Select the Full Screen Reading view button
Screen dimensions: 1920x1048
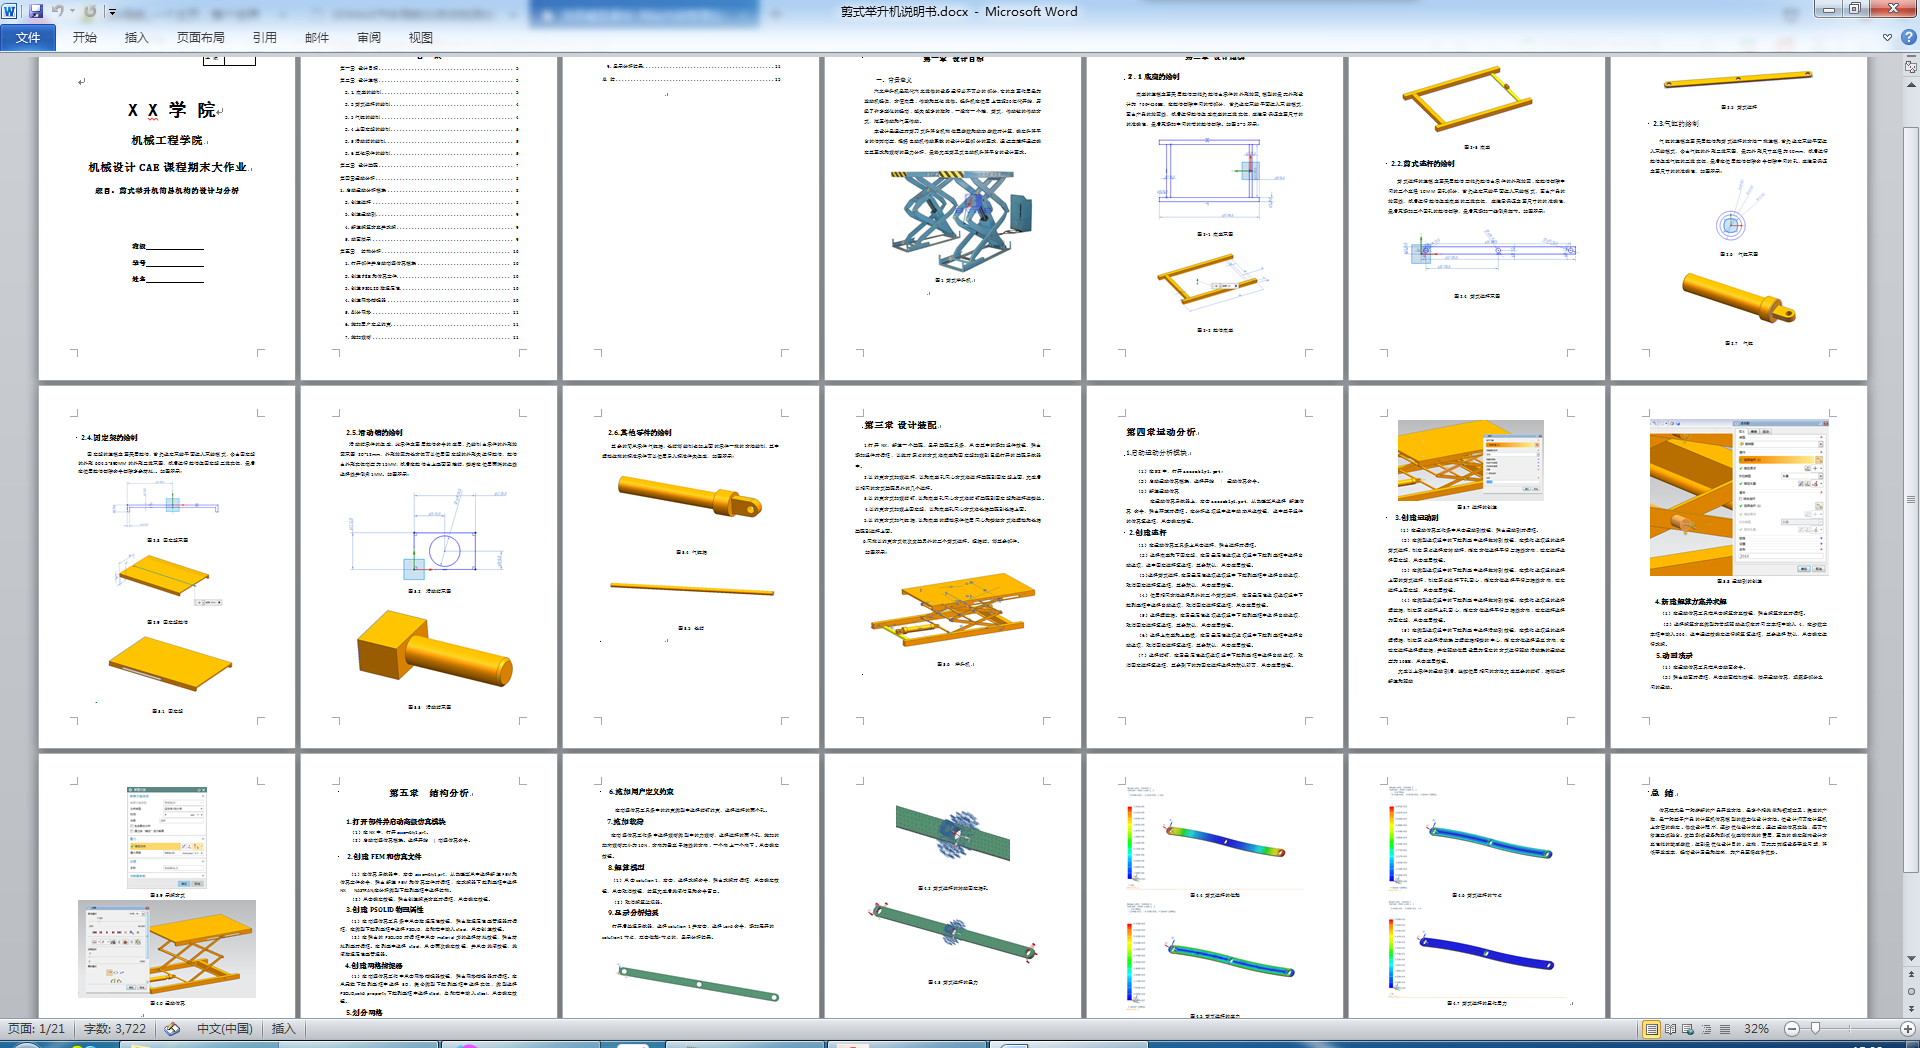coord(1670,1029)
